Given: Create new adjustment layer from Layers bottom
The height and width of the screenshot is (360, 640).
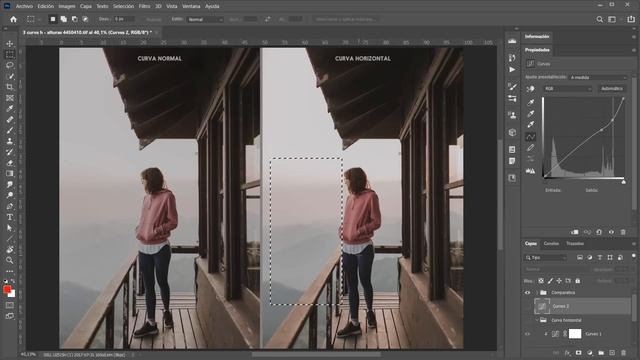Looking at the screenshot, I should 590,353.
